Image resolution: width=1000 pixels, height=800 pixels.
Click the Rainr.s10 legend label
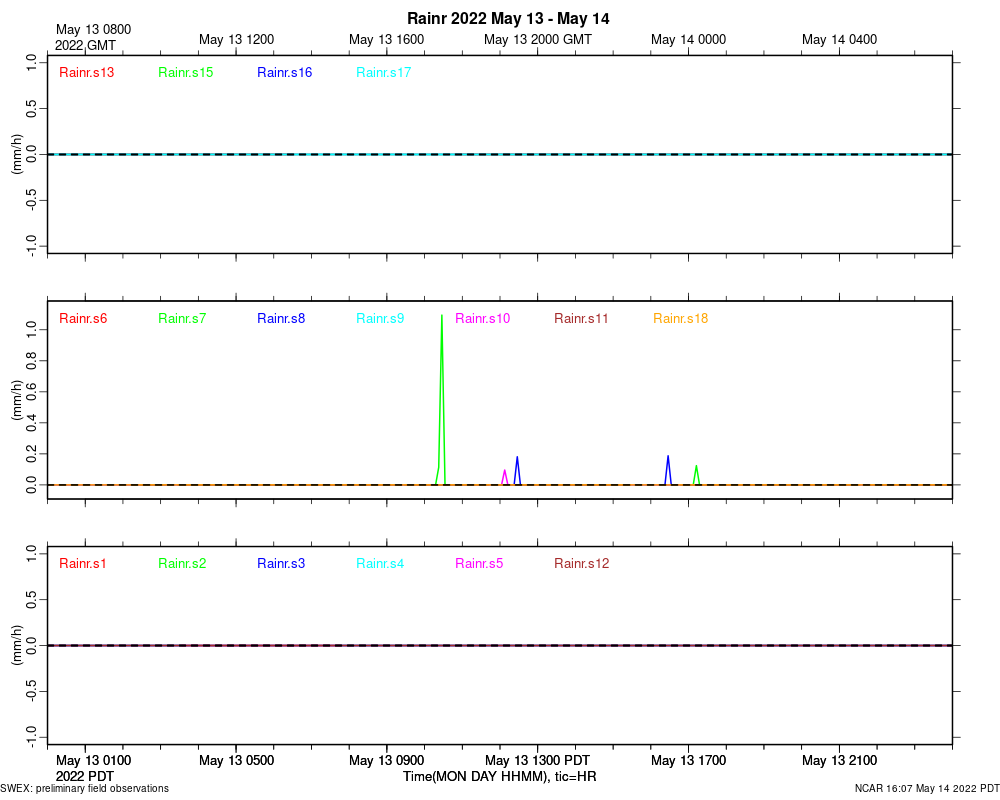pos(482,318)
